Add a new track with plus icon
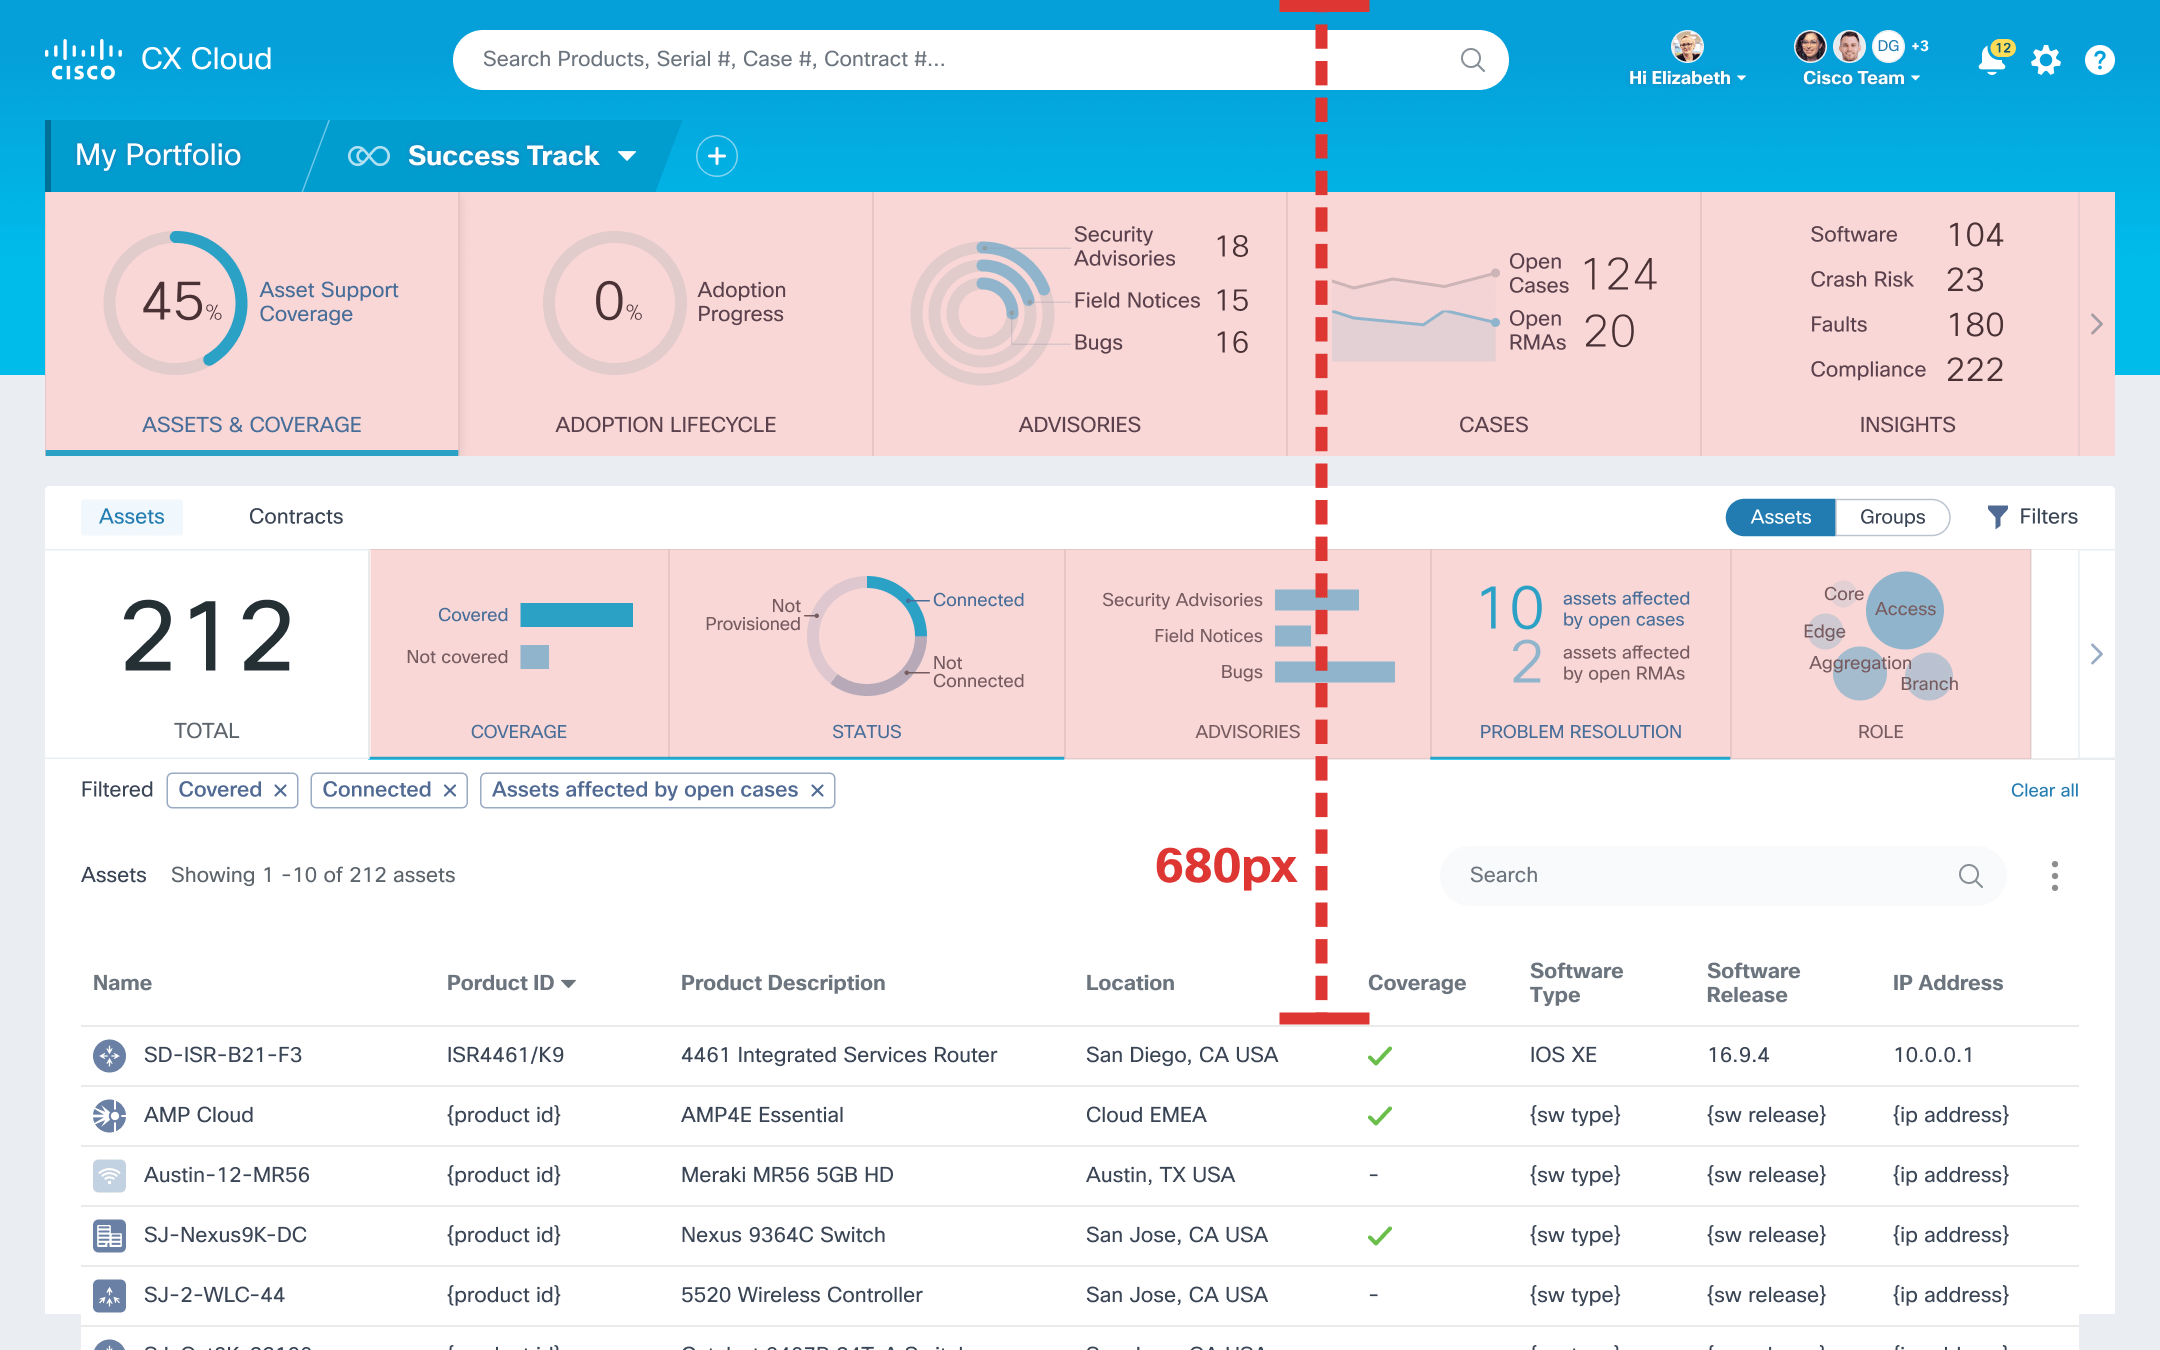Image resolution: width=2160 pixels, height=1350 pixels. point(717,156)
